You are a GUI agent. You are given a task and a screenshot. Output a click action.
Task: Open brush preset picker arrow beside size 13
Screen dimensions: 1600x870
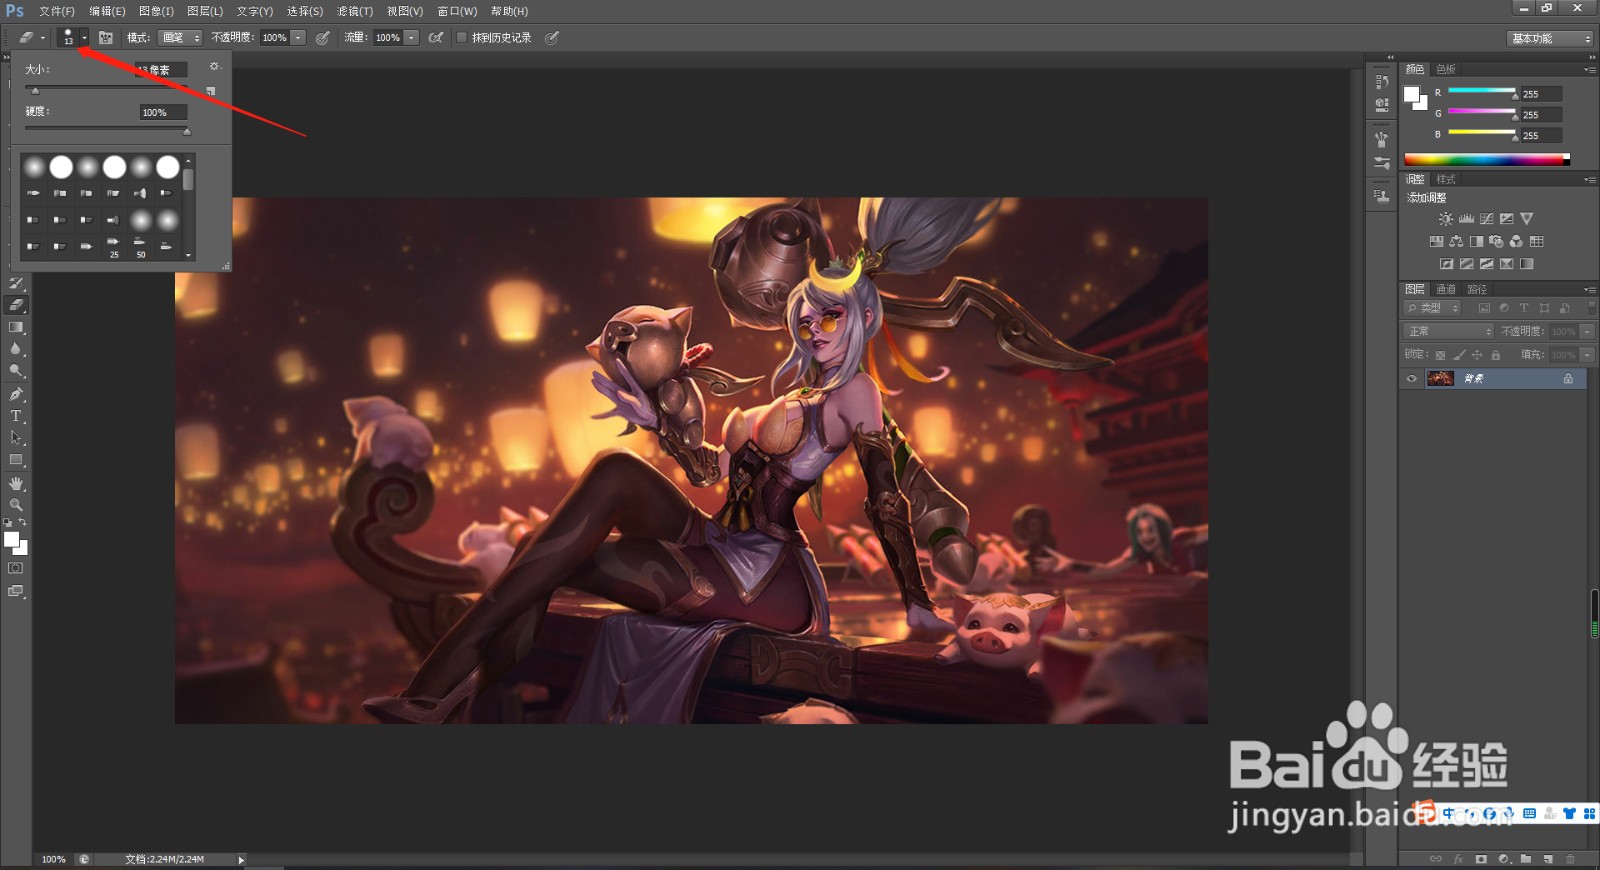[85, 38]
